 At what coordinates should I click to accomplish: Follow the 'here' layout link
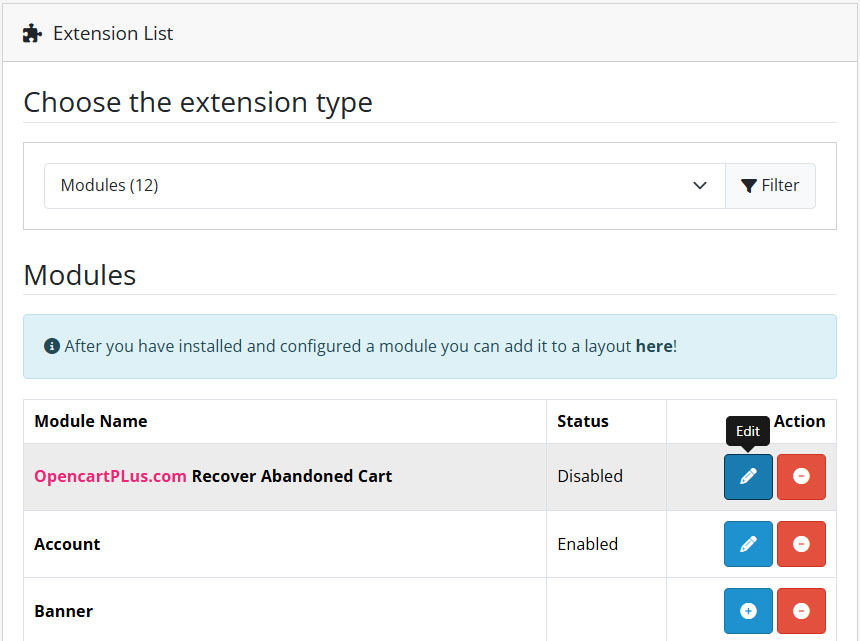pos(654,347)
